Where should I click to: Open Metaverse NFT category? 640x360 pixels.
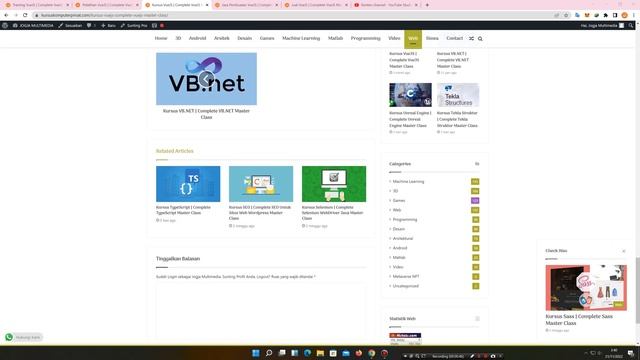click(406, 276)
